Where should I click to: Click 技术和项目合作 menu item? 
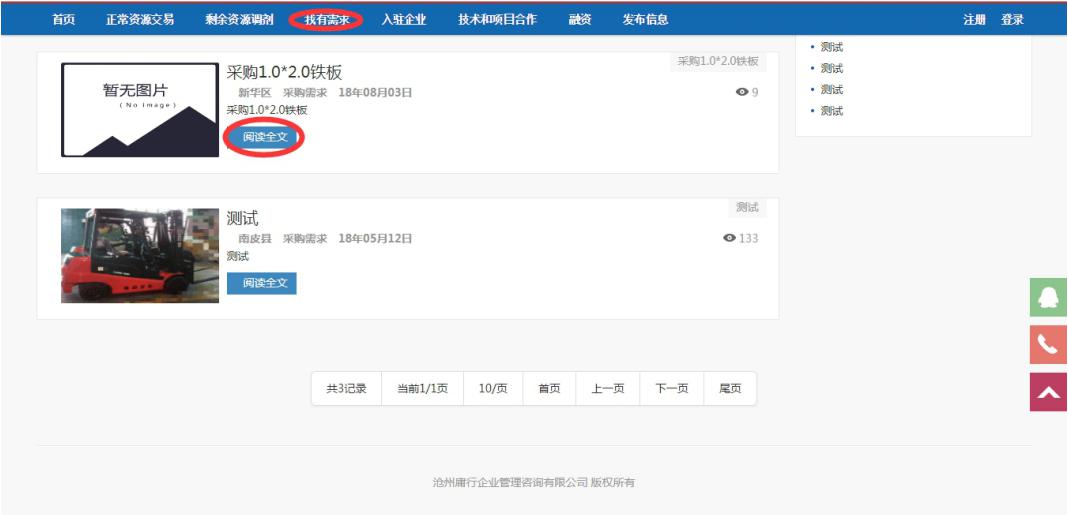click(497, 19)
